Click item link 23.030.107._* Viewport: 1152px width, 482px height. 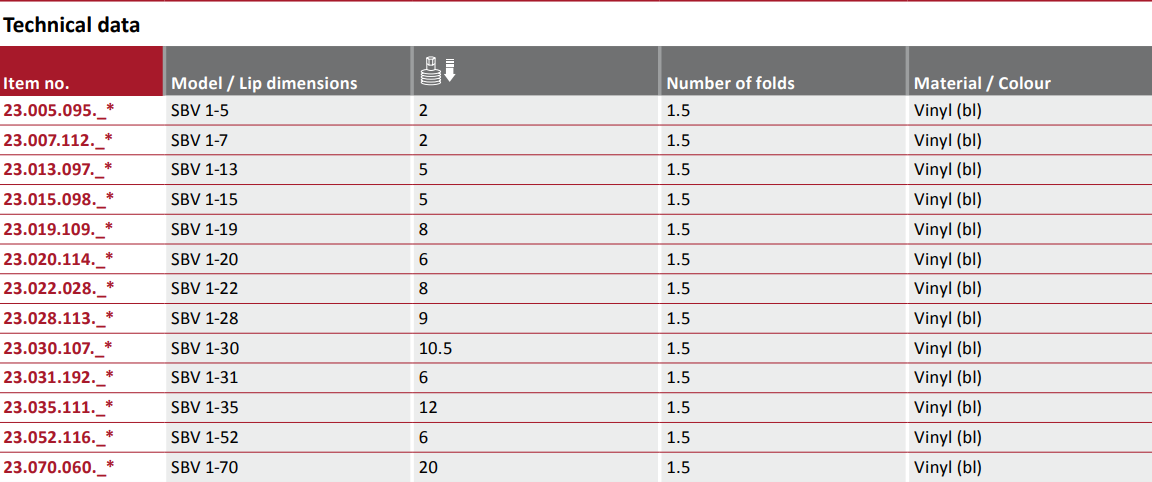(59, 348)
